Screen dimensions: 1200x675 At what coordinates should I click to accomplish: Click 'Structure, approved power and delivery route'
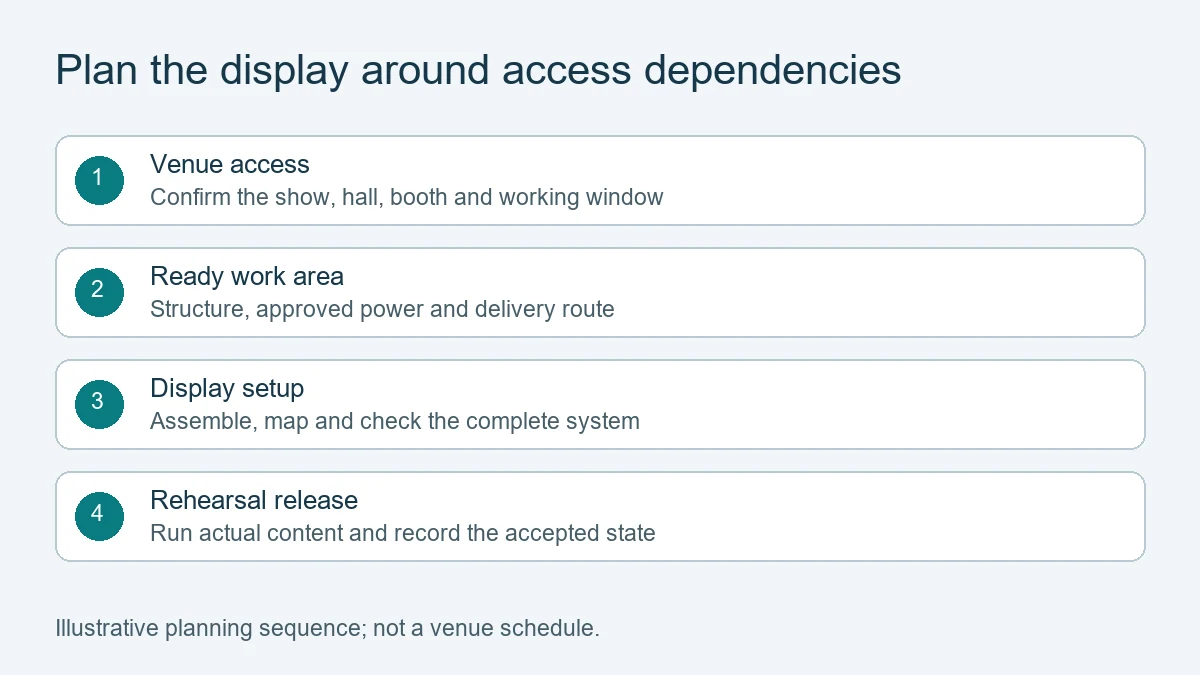coord(382,309)
